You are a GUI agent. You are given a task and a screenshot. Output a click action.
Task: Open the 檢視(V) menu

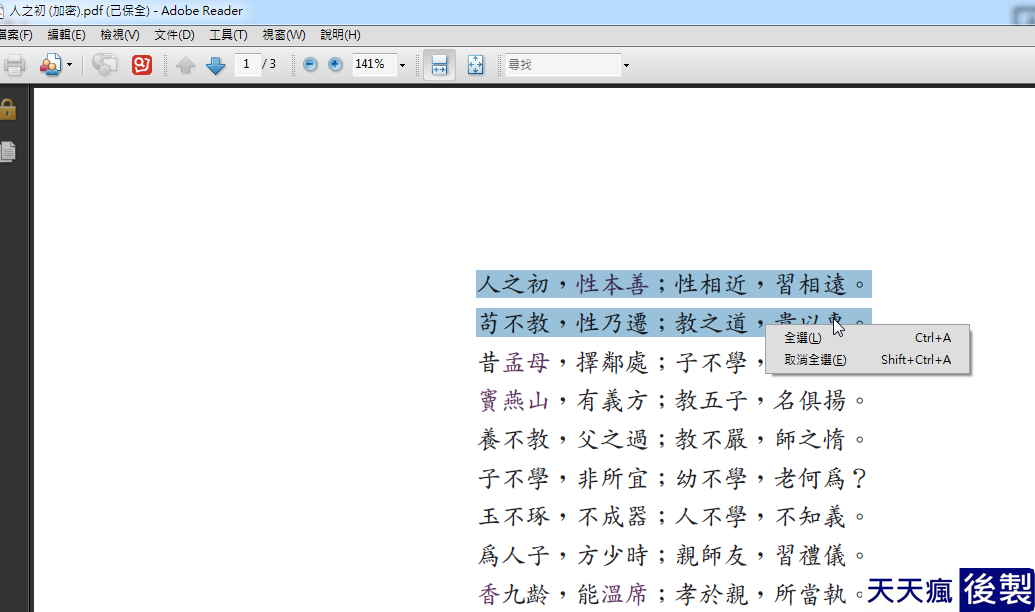pyautogui.click(x=119, y=35)
